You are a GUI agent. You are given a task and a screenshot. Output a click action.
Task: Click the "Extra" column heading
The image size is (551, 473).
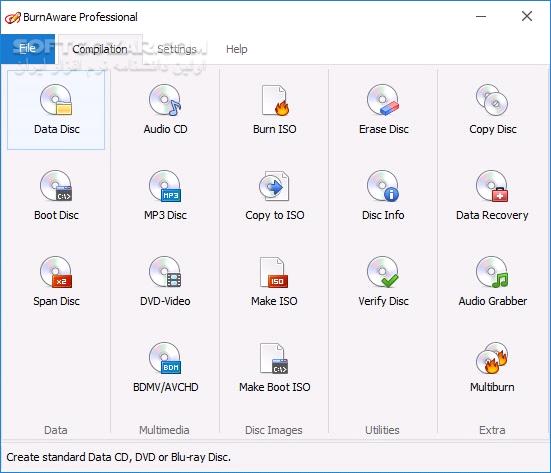pos(492,430)
